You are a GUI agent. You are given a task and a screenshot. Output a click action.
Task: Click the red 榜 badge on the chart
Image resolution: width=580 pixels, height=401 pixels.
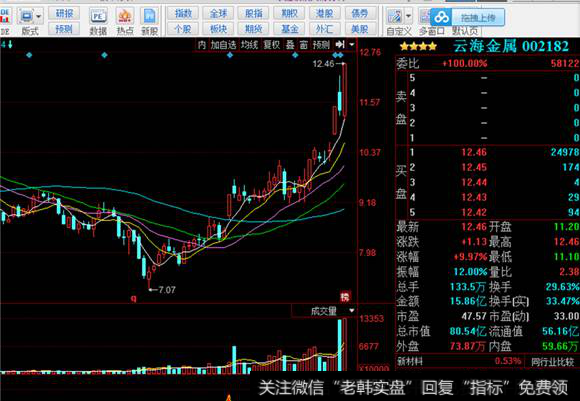pos(345,297)
